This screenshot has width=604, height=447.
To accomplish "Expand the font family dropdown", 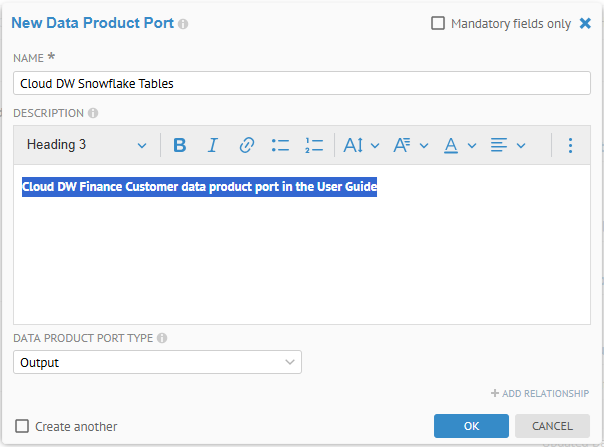I will (410, 145).
